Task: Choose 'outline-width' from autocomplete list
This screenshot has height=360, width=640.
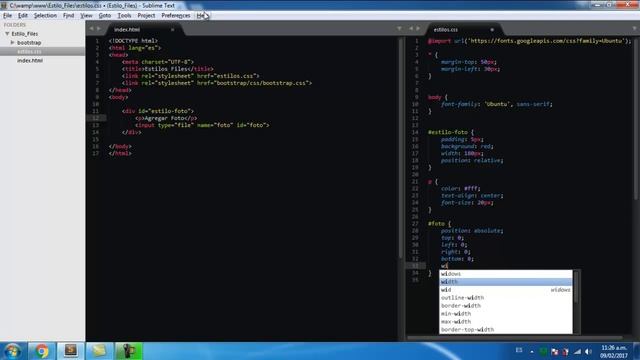Action: point(506,298)
